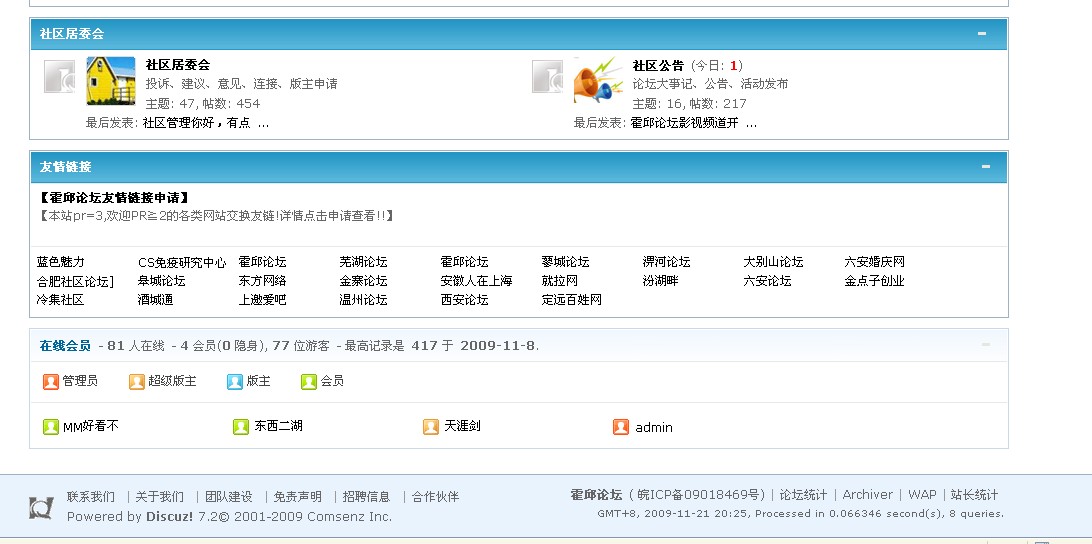Visit the 大别山论坛 link

click(x=773, y=262)
